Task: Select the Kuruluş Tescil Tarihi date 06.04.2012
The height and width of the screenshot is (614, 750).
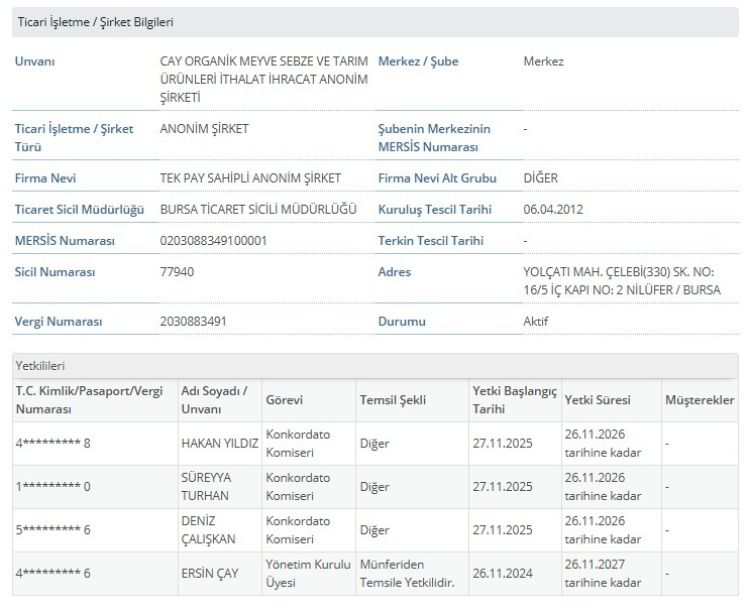Action: click(553, 209)
